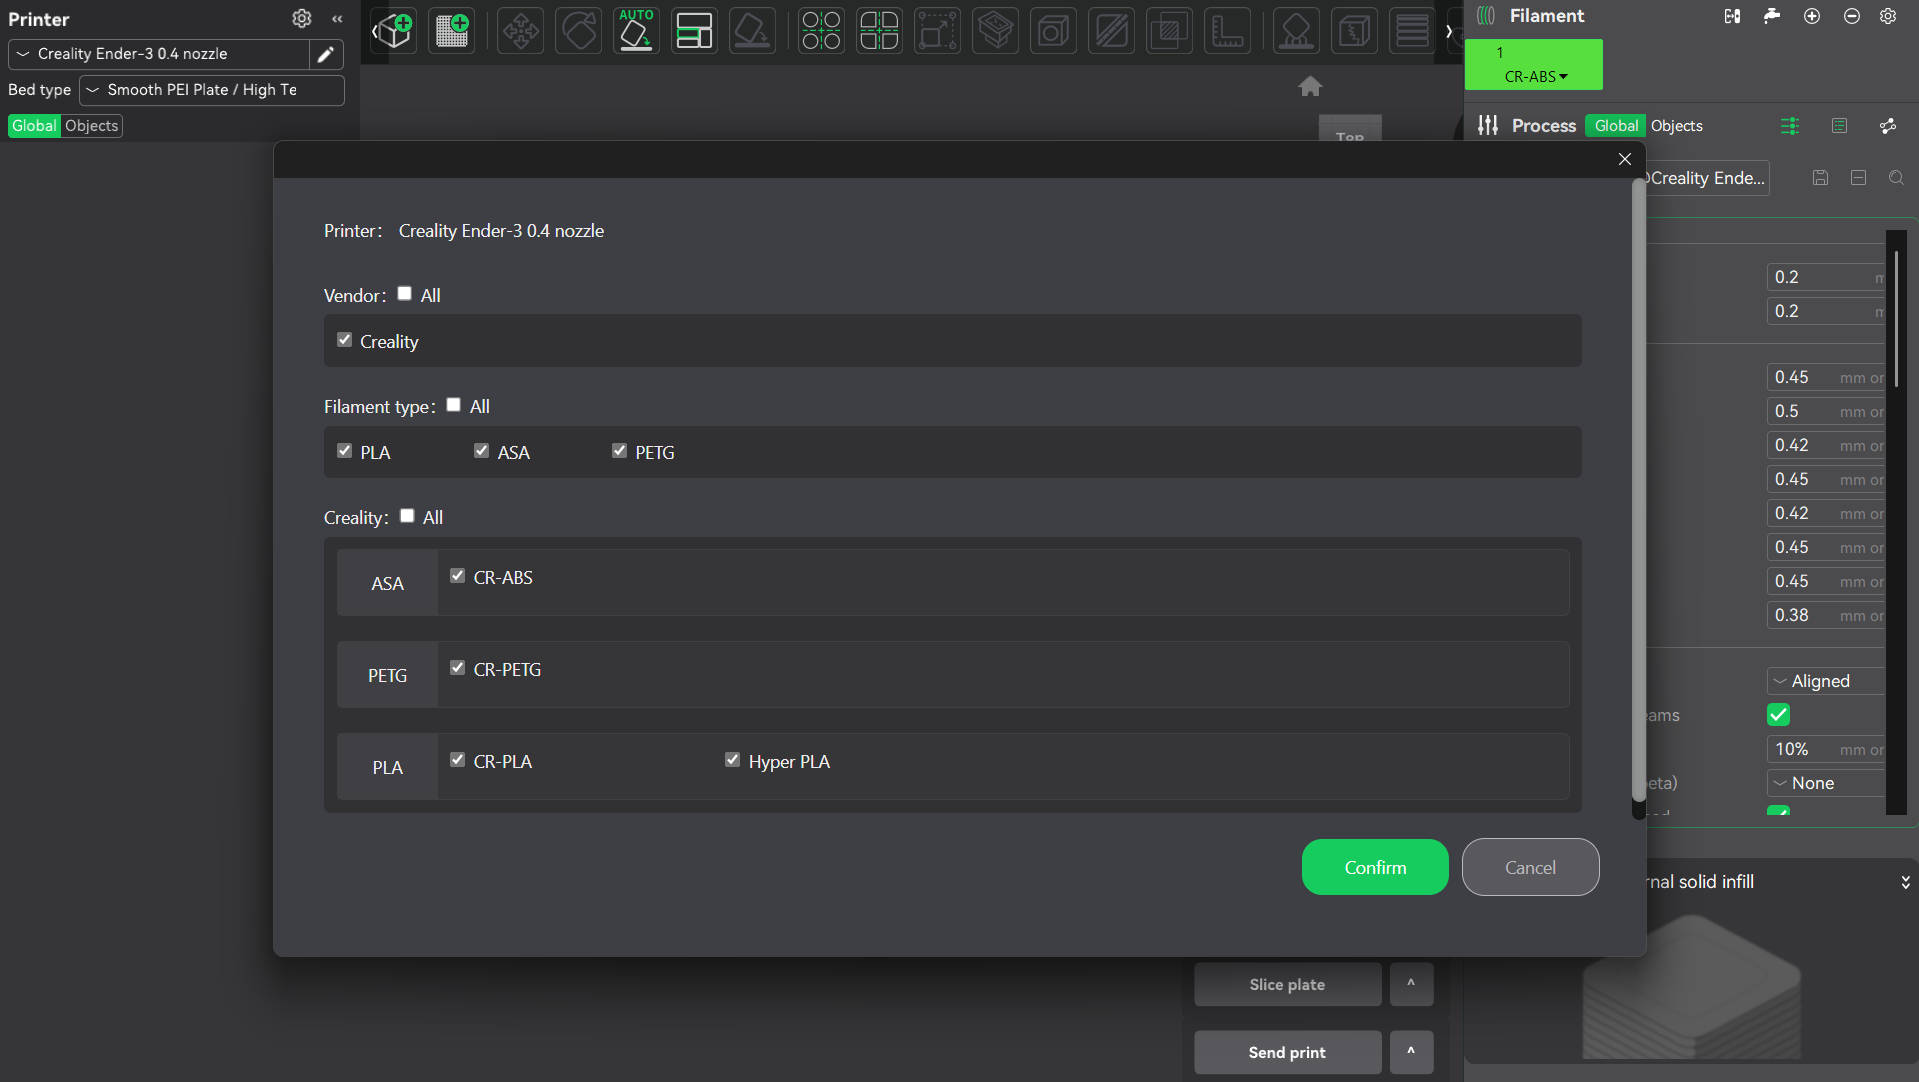The width and height of the screenshot is (1919, 1082).
Task: Select the Lay on face tool
Action: point(752,31)
